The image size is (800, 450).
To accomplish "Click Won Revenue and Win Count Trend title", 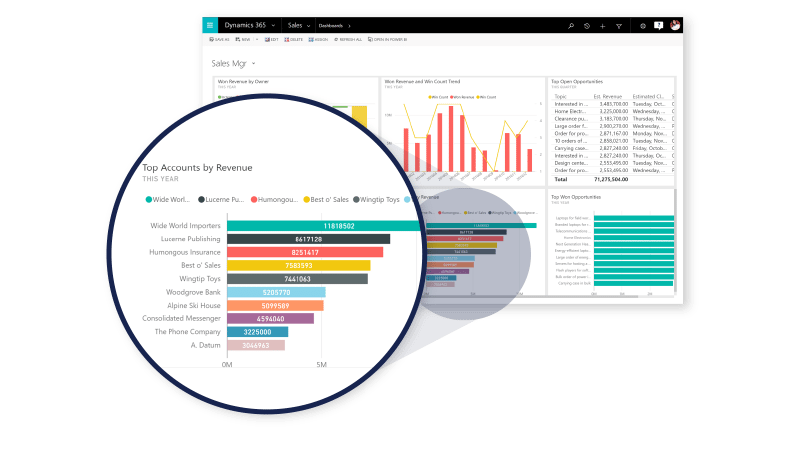I will 422,82.
